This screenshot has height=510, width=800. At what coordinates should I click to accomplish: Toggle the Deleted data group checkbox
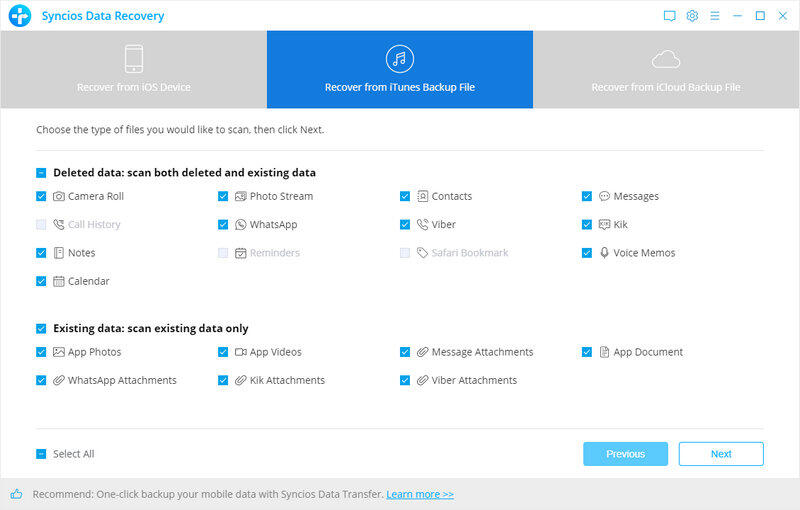41,173
